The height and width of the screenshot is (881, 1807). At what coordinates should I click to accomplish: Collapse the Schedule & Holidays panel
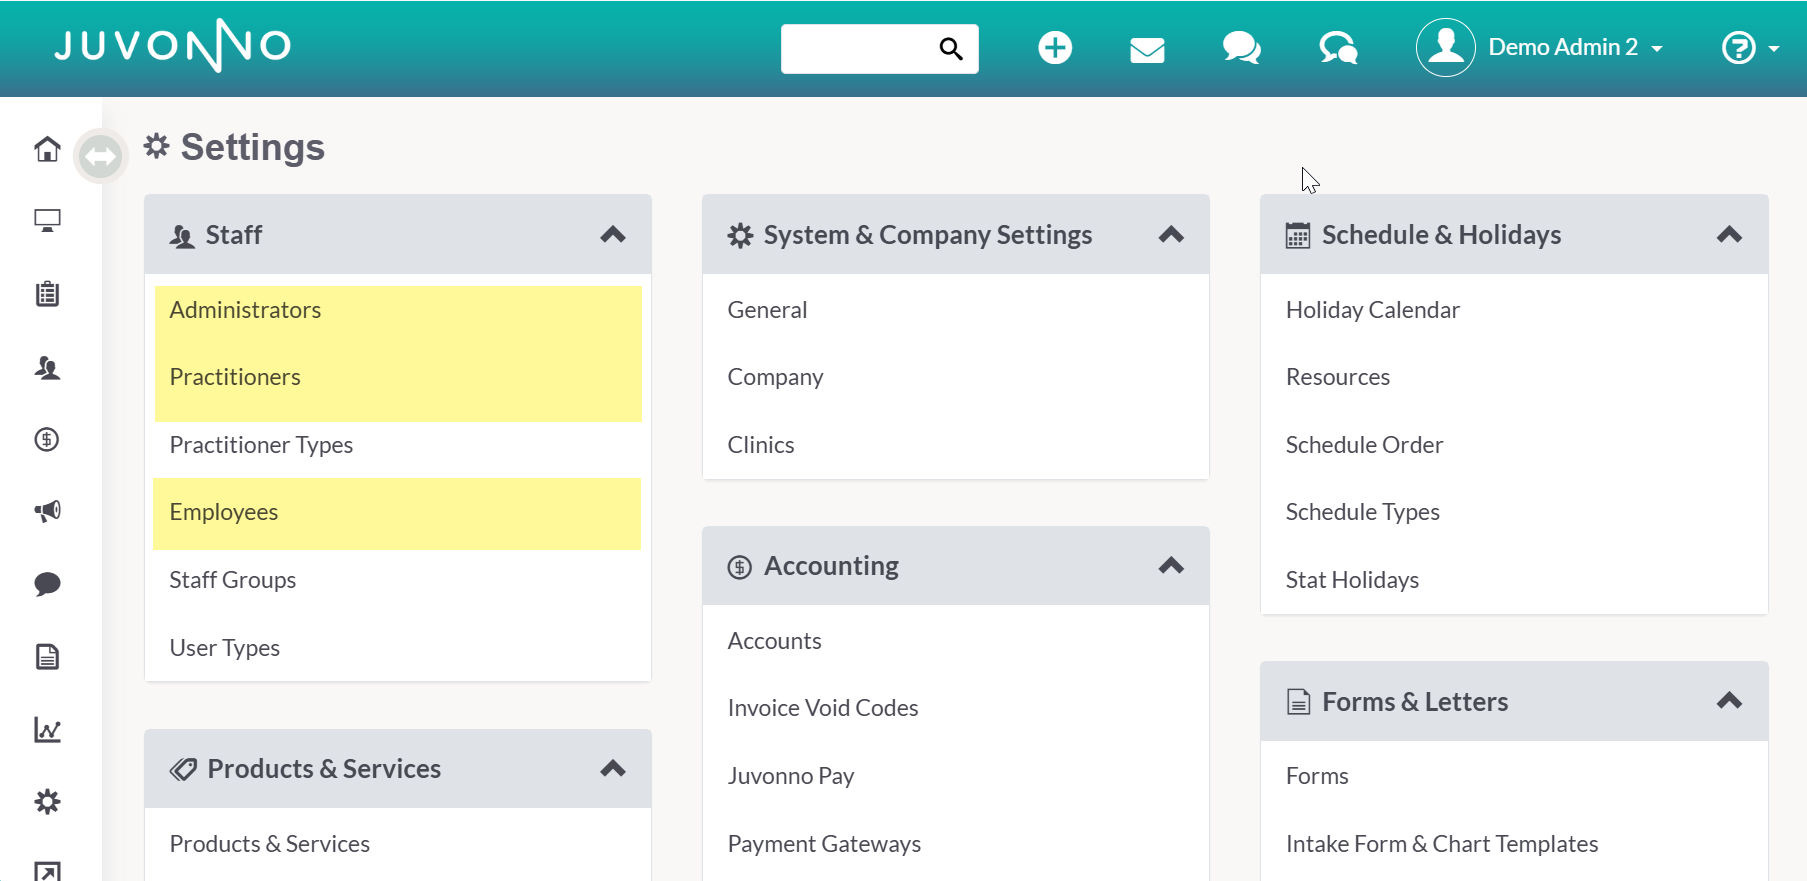click(x=1729, y=235)
